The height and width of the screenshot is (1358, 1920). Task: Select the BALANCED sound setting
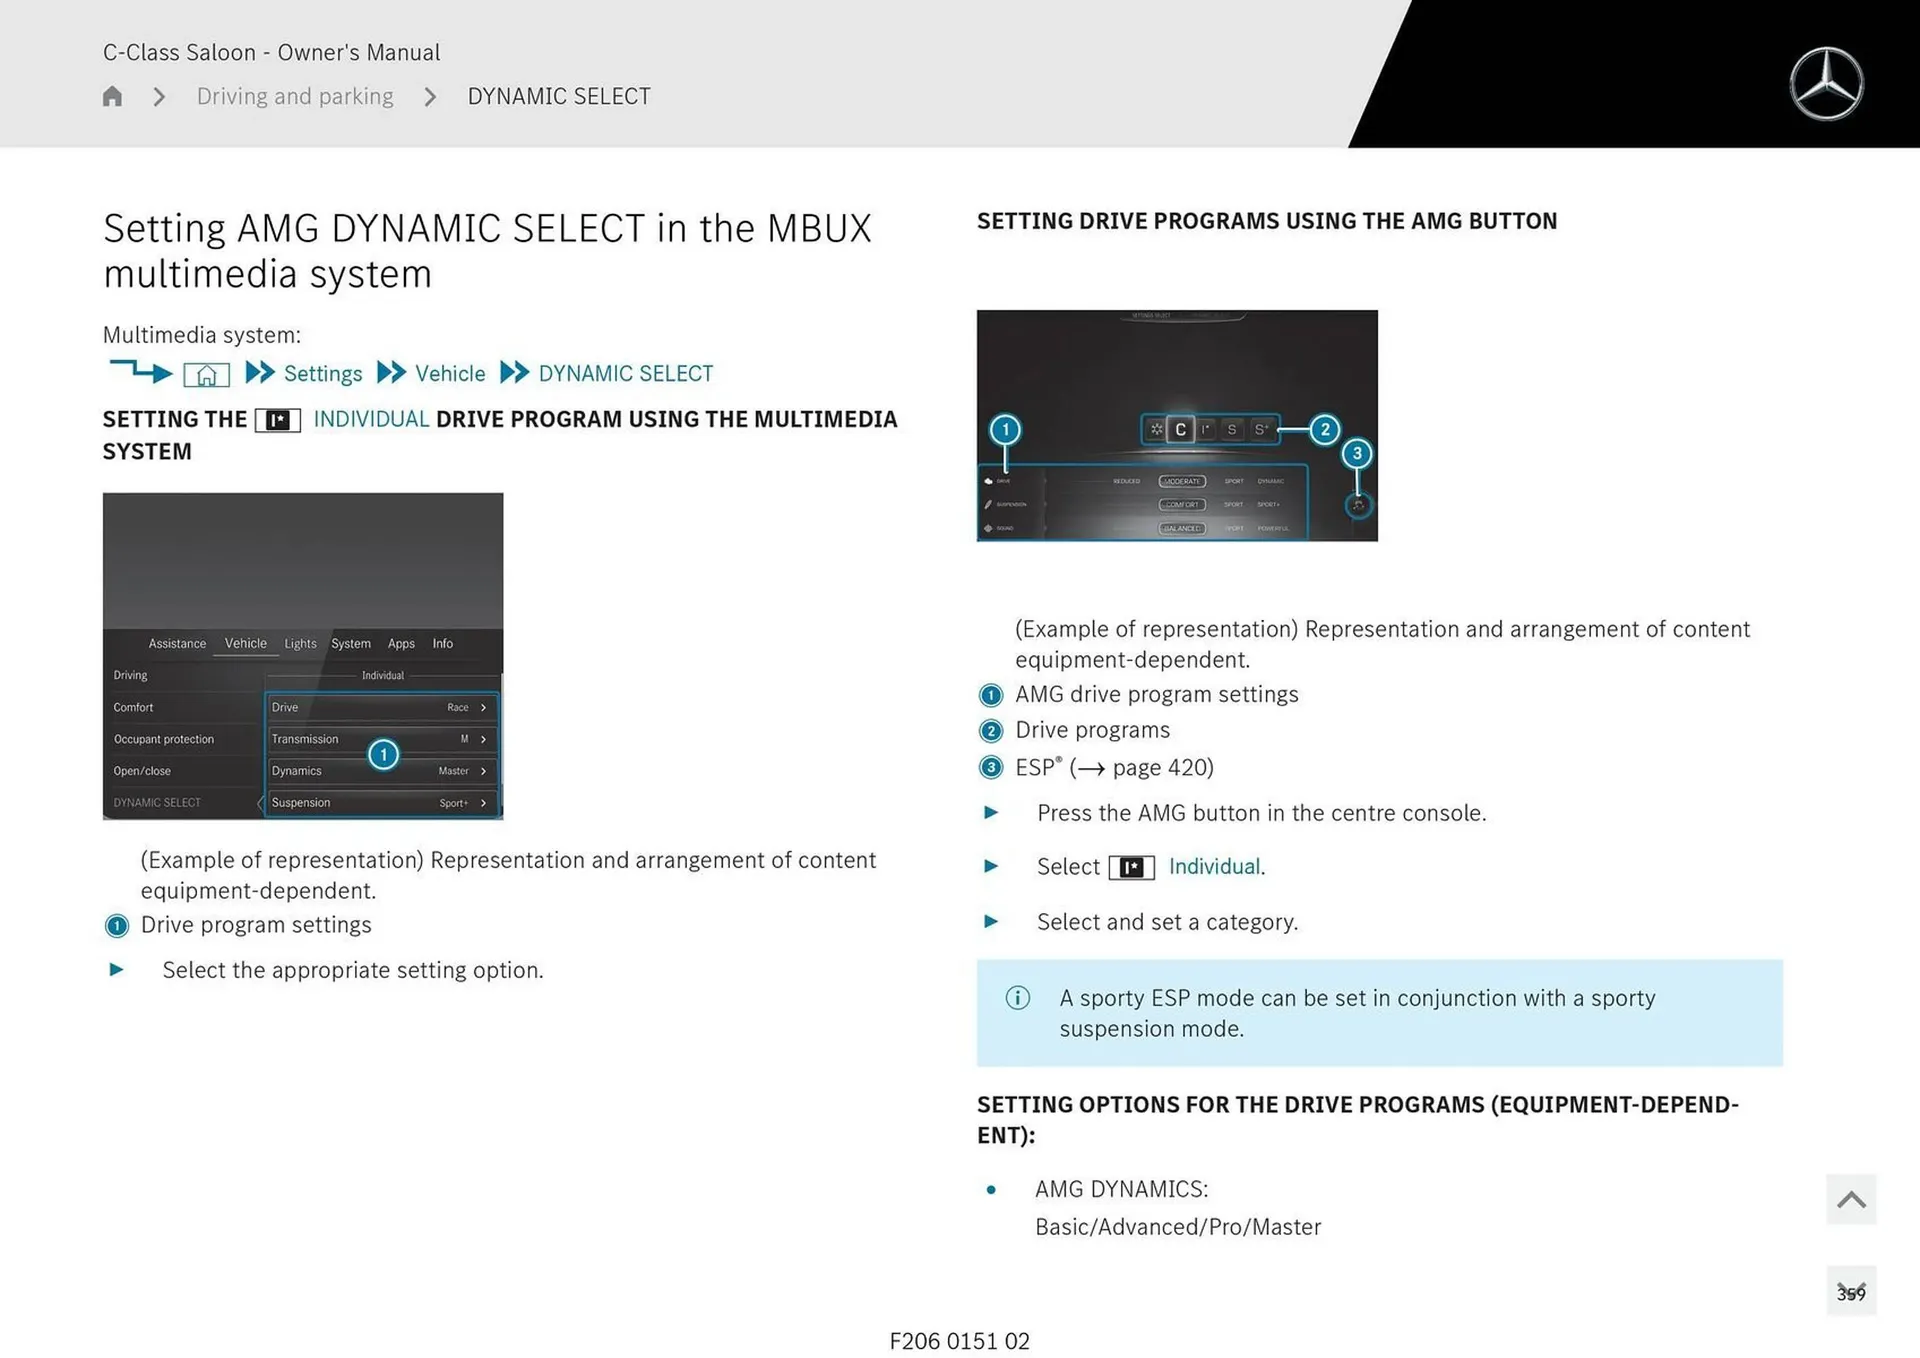[1183, 529]
